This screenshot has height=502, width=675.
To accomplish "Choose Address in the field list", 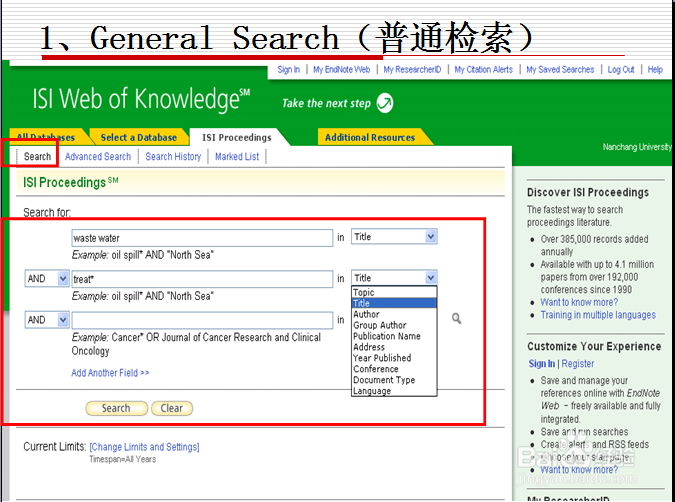I will [x=394, y=347].
